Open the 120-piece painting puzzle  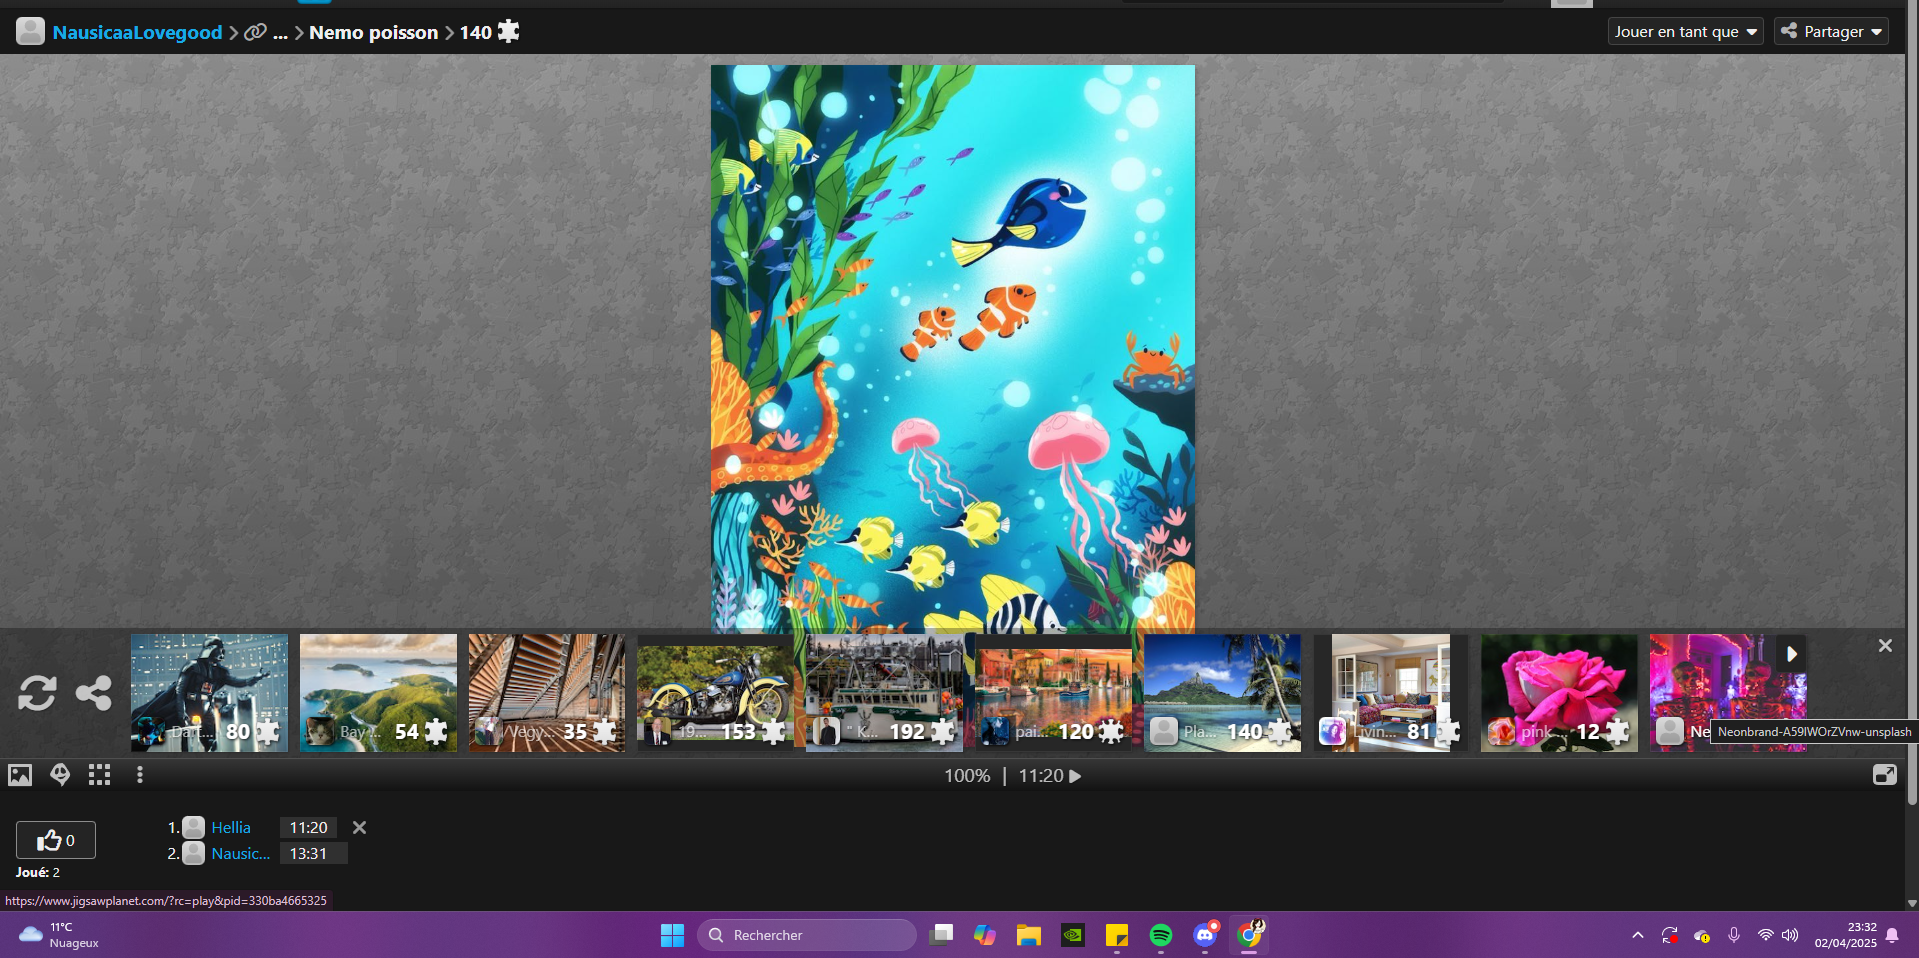[x=1054, y=693]
